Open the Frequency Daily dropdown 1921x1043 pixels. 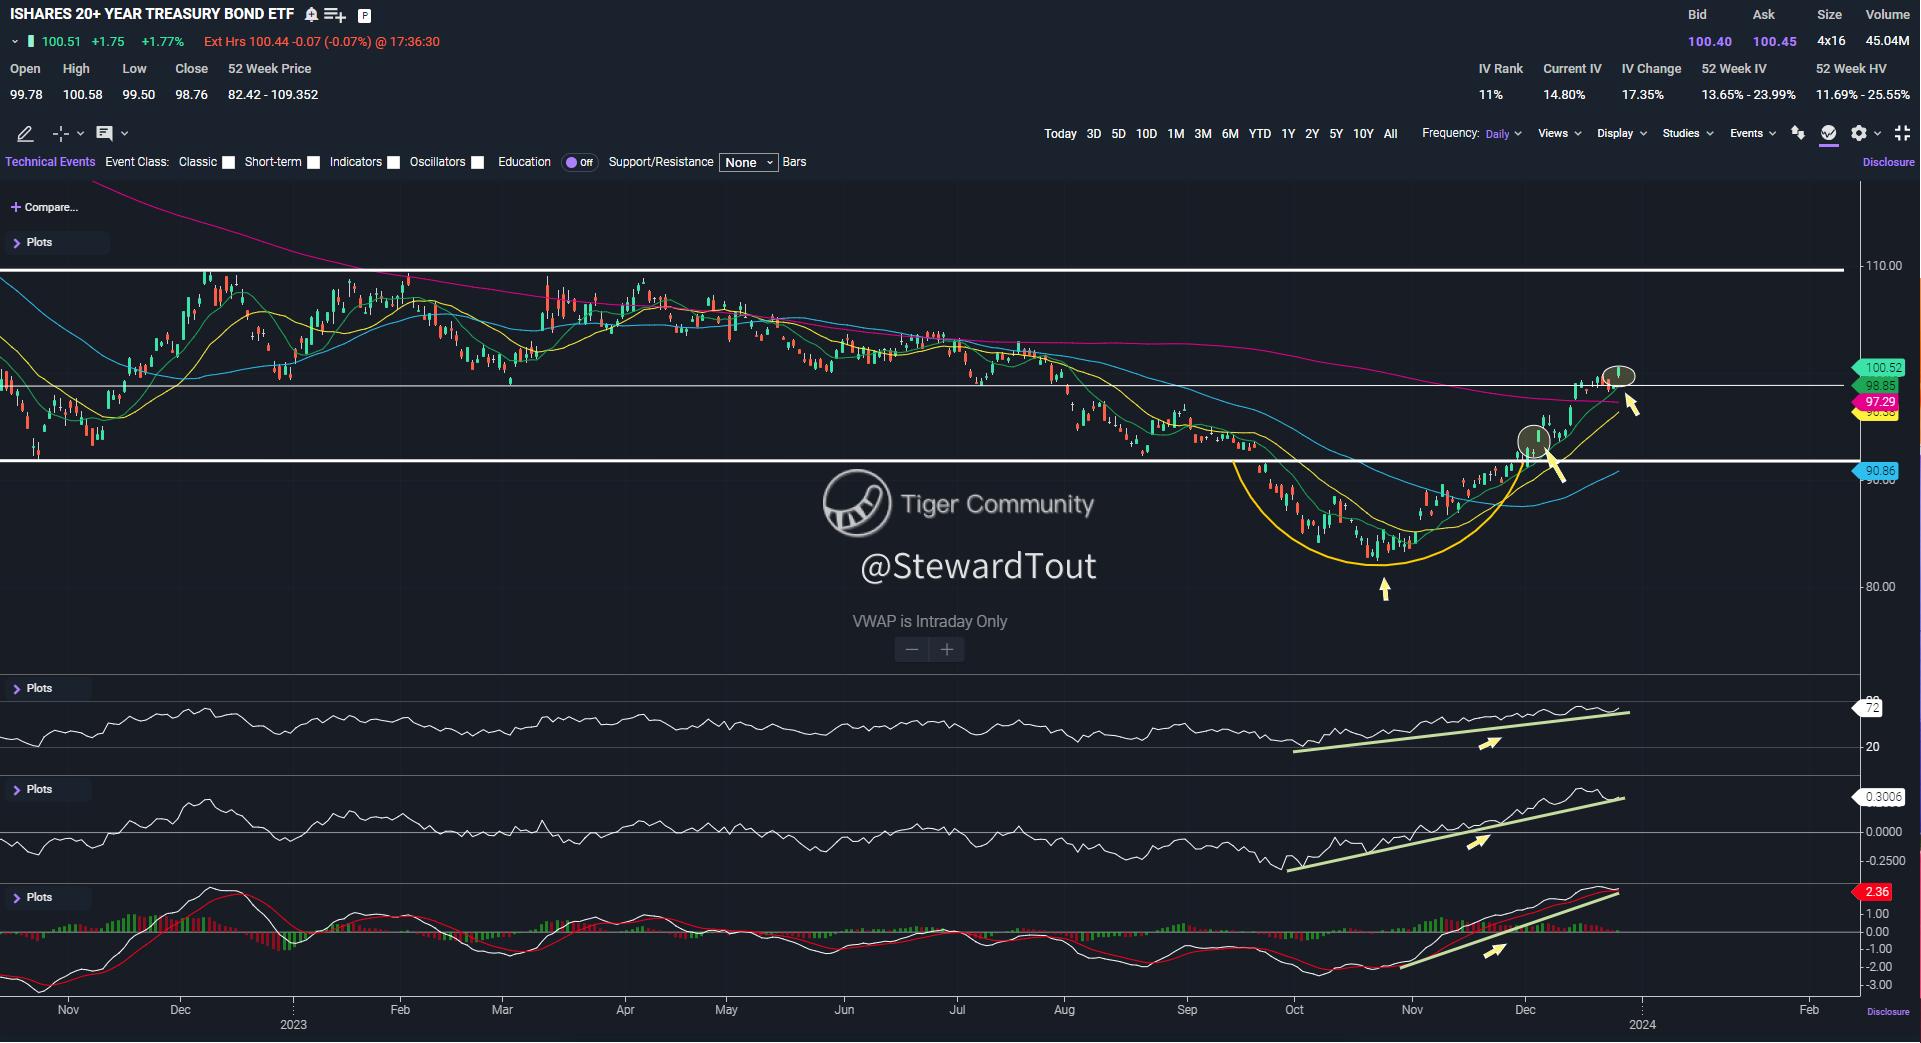(1503, 134)
